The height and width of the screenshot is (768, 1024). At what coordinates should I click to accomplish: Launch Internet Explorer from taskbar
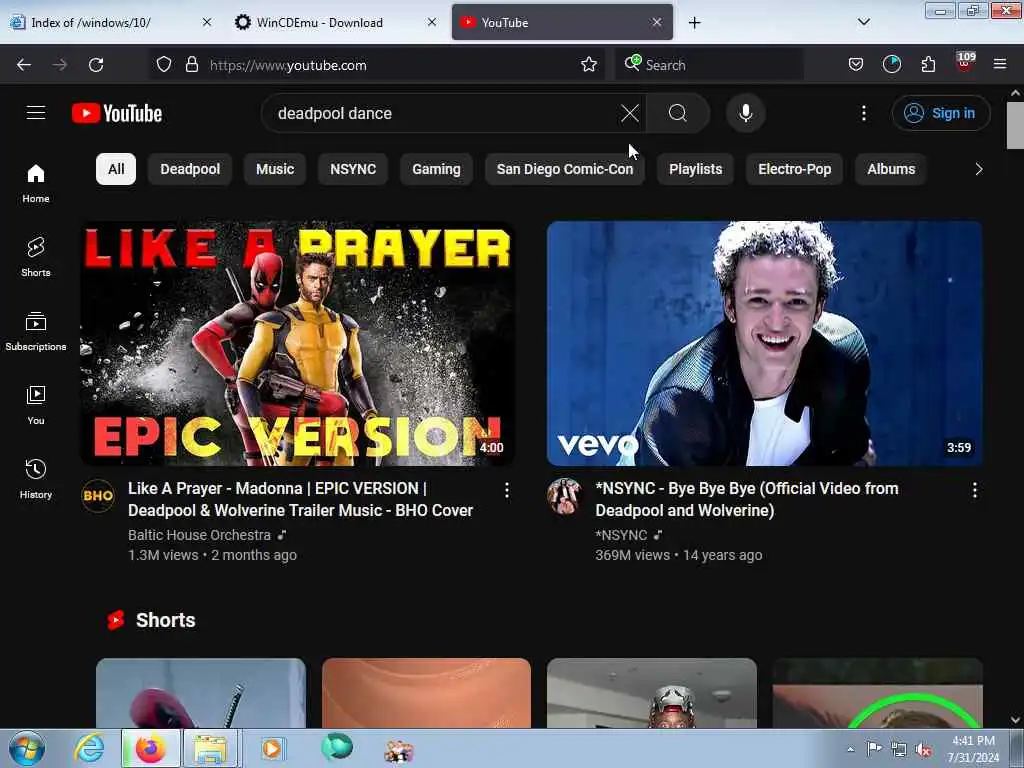(89, 748)
